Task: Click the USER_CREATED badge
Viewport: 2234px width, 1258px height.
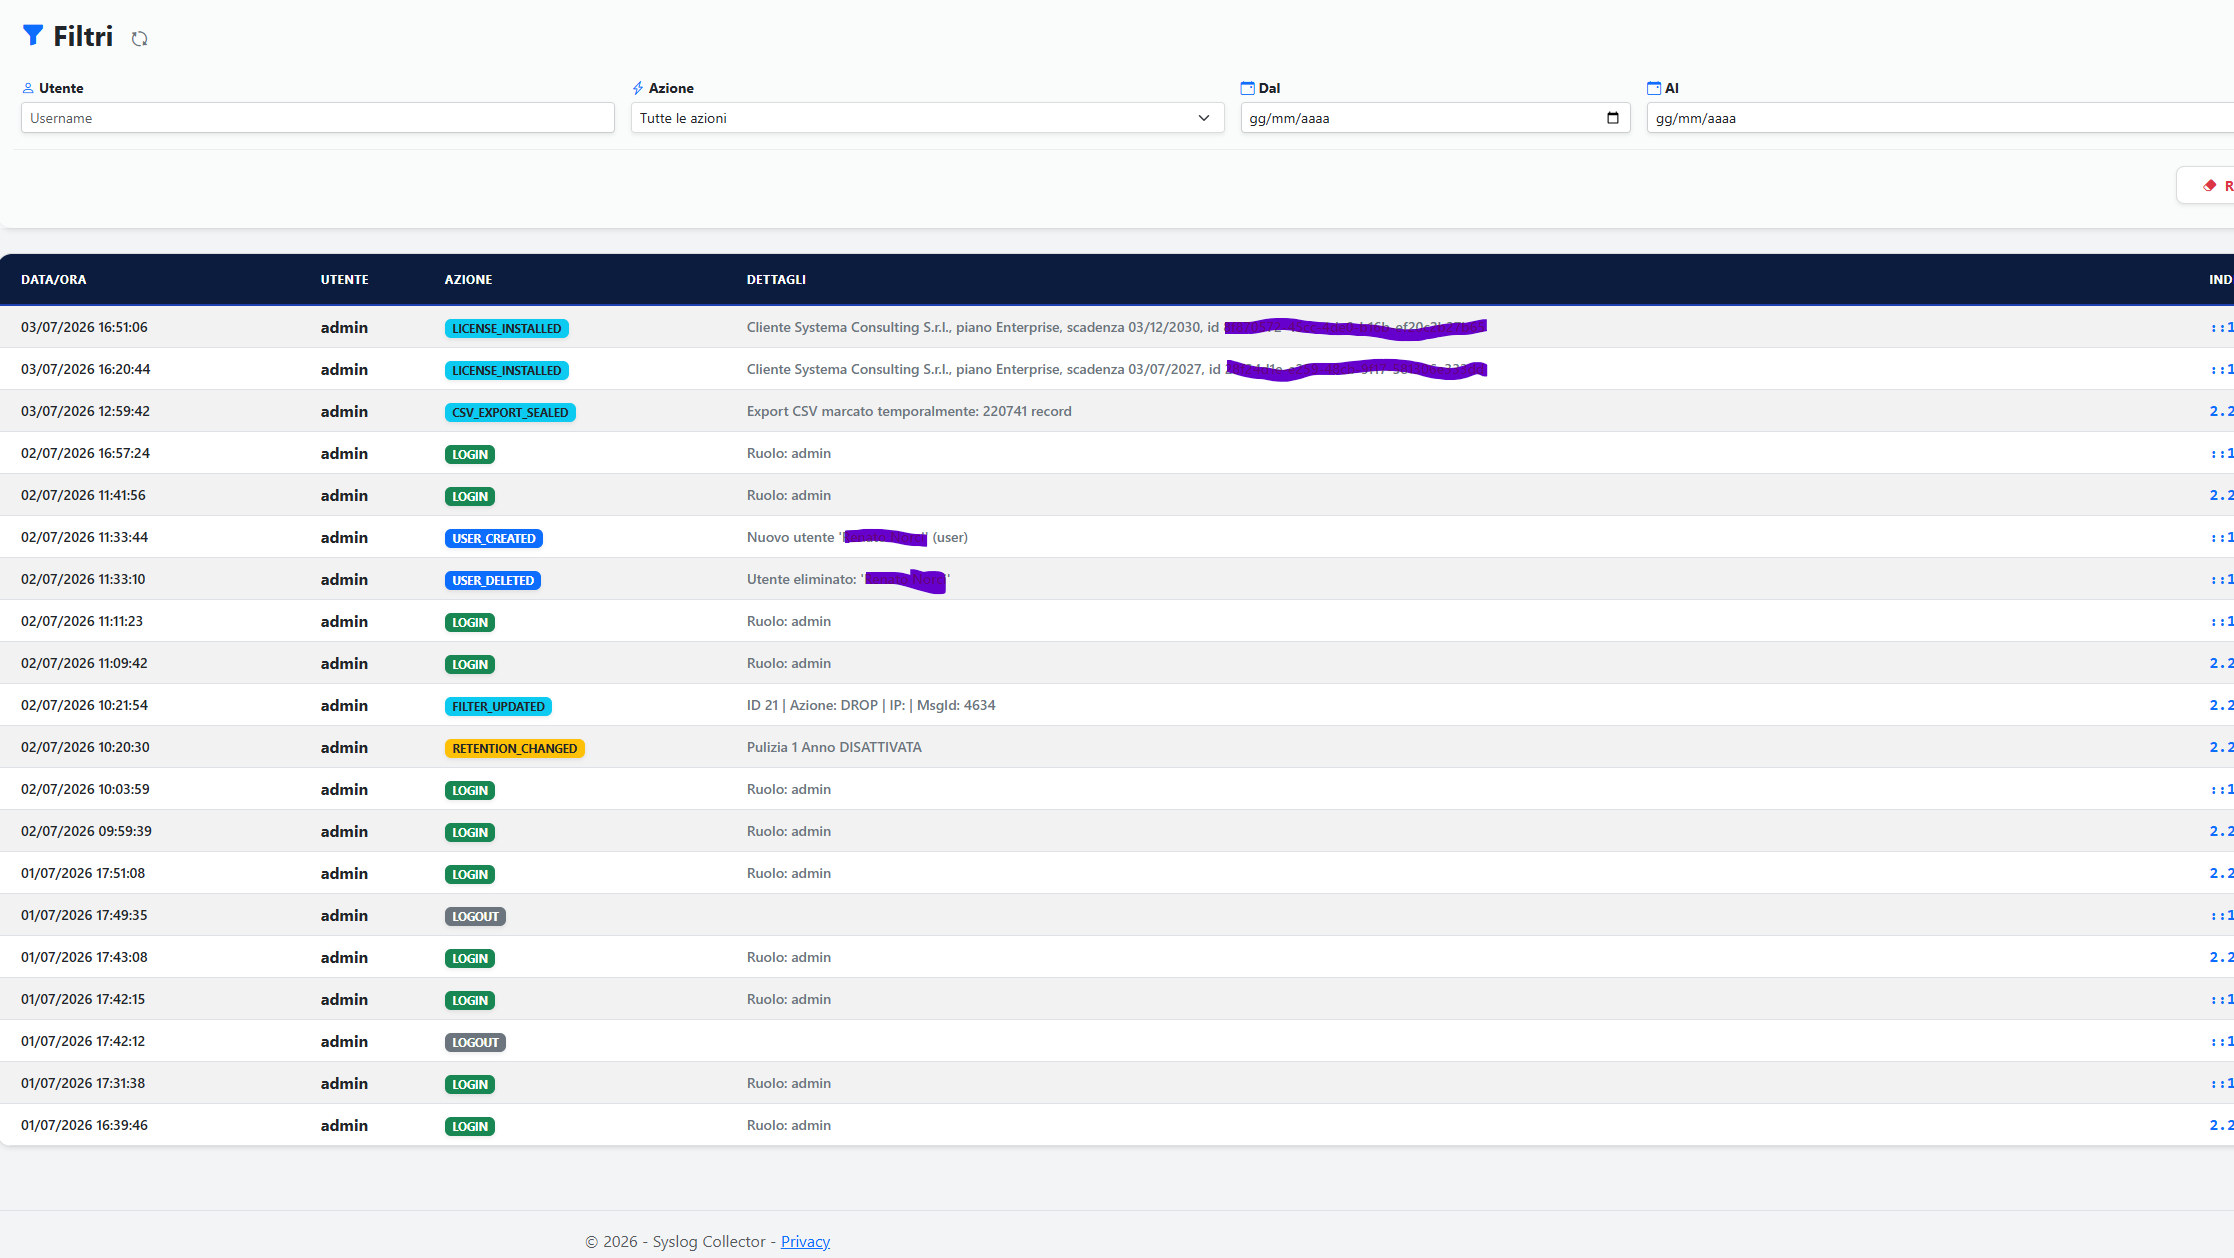Action: click(x=494, y=538)
